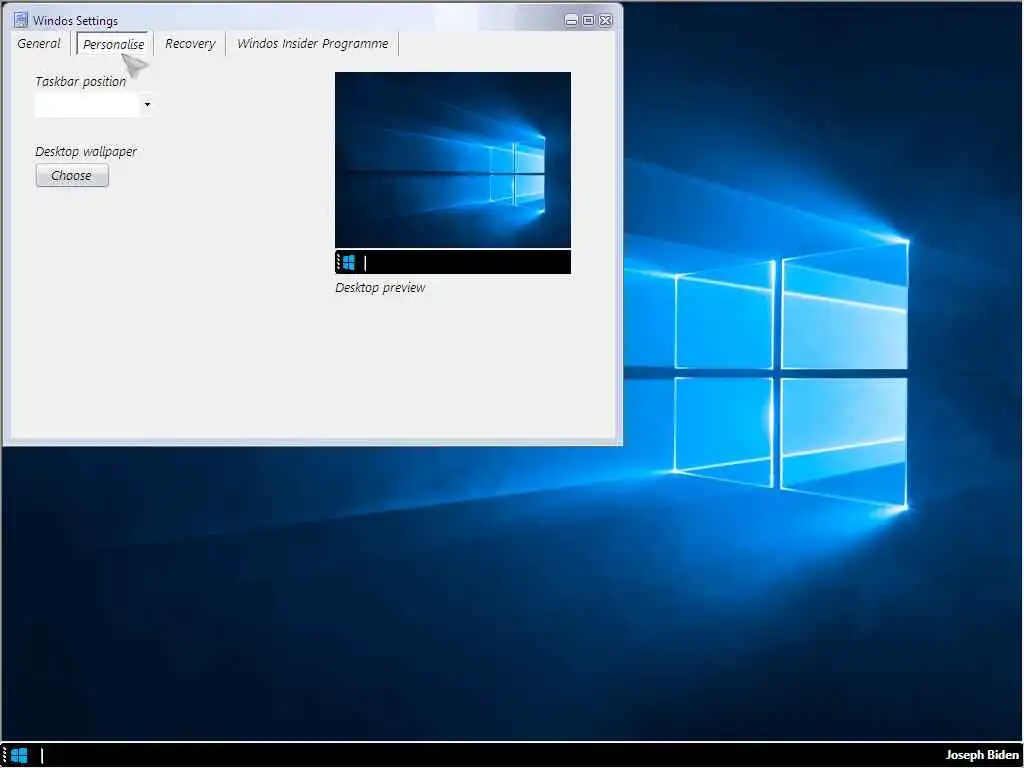Click the Taskbar position label
1024x768 pixels.
pyautogui.click(x=80, y=82)
